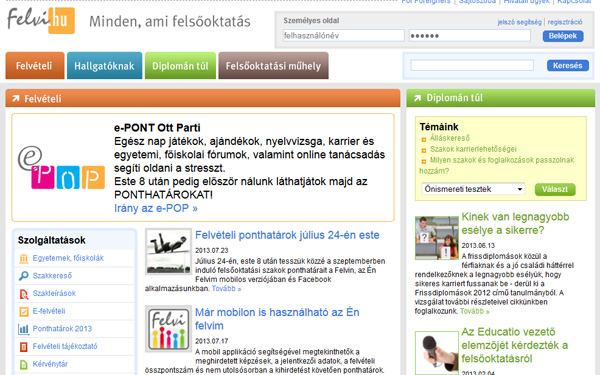Click the Kérvénytár green document icon
Image resolution: width=600 pixels, height=375 pixels.
tap(24, 364)
